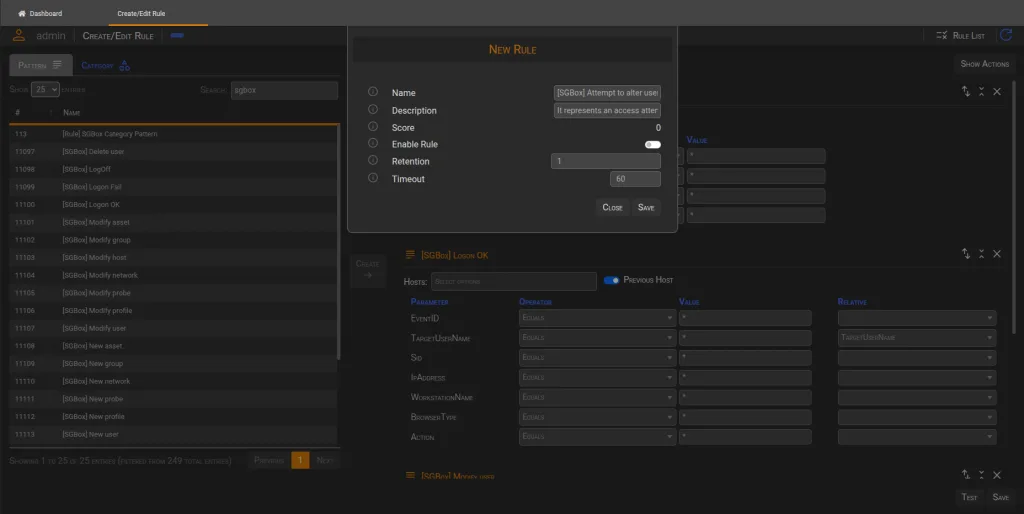
Task: Open the Sid operator dropdown
Action: point(597,357)
